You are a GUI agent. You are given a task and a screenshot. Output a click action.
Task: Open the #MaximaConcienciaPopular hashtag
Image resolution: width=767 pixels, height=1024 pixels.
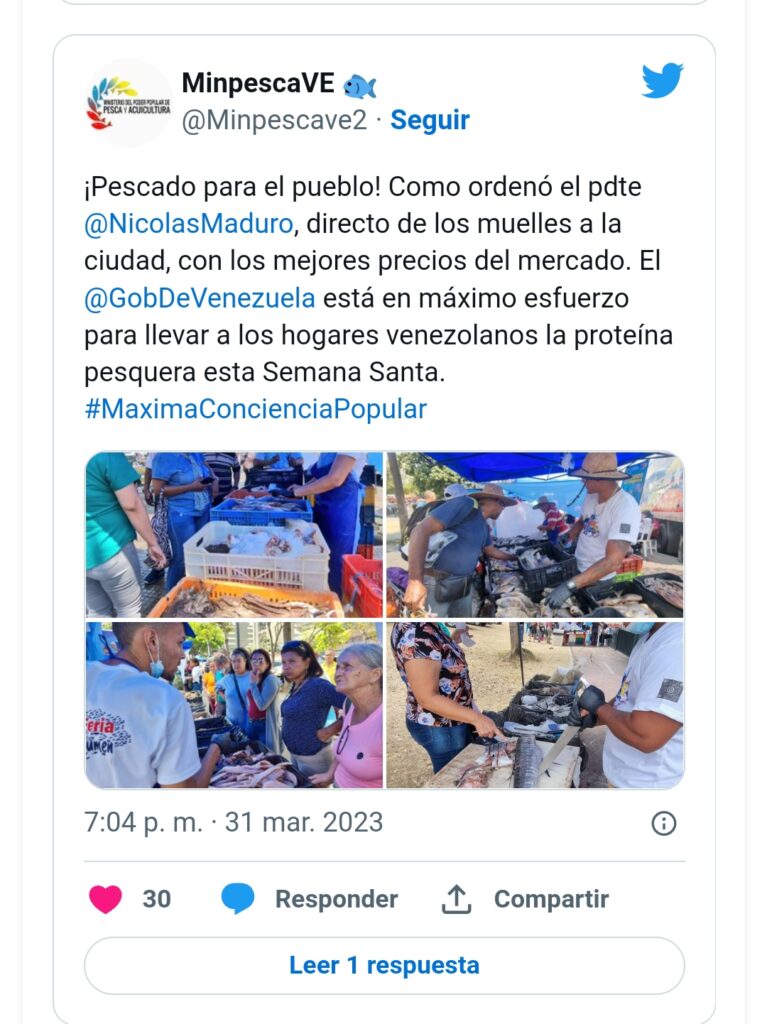[x=255, y=409]
